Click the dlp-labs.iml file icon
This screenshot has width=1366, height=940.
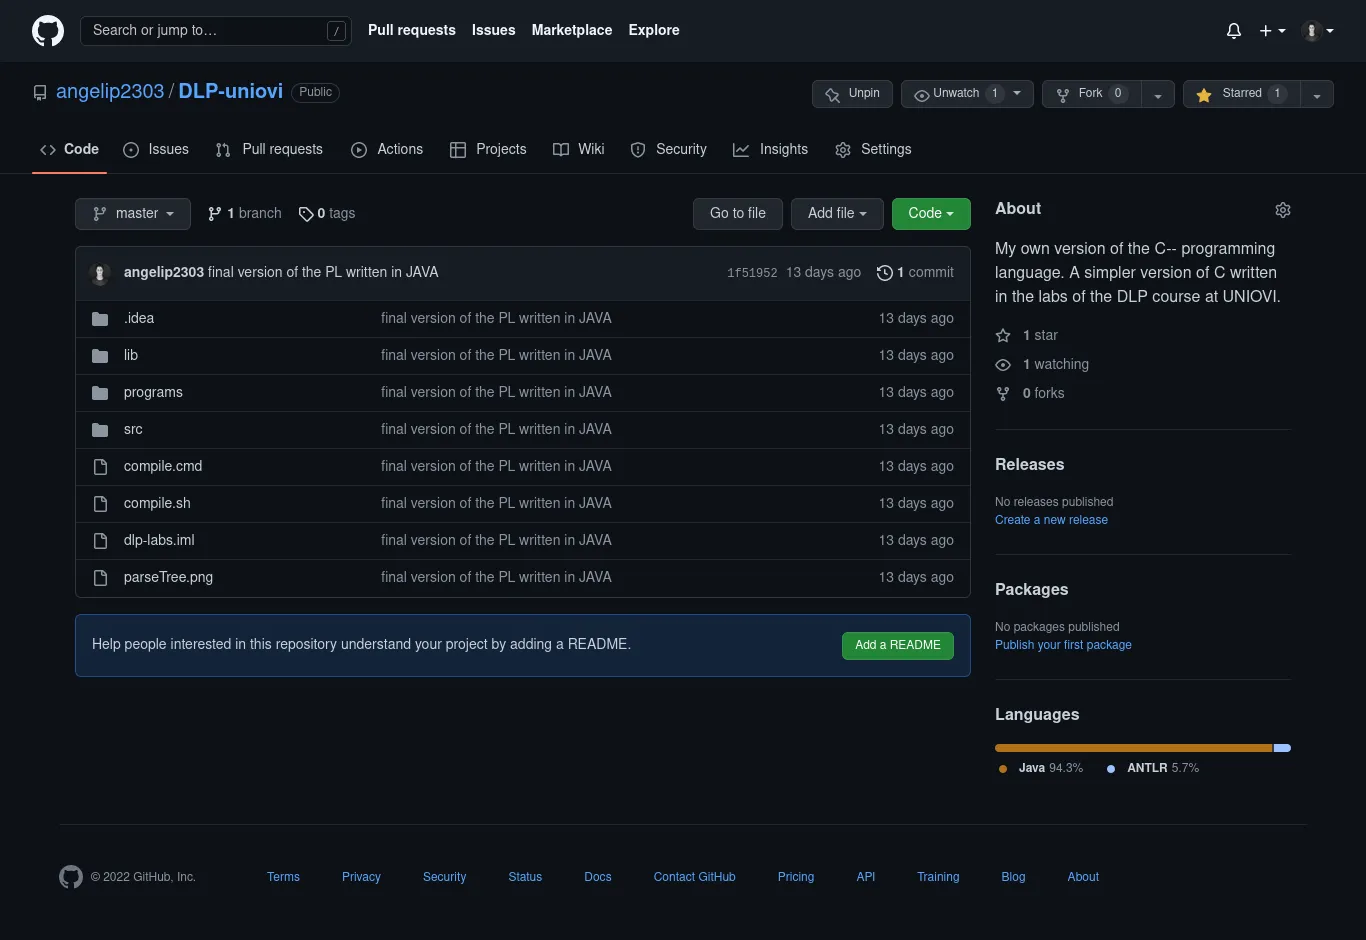(x=100, y=541)
